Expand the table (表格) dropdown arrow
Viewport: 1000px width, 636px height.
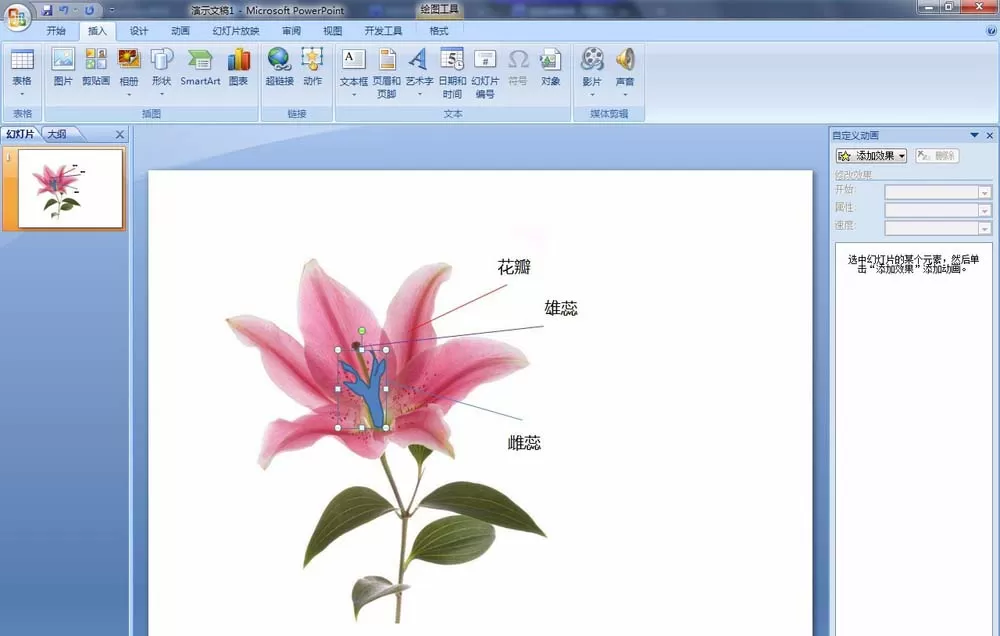tap(22, 94)
